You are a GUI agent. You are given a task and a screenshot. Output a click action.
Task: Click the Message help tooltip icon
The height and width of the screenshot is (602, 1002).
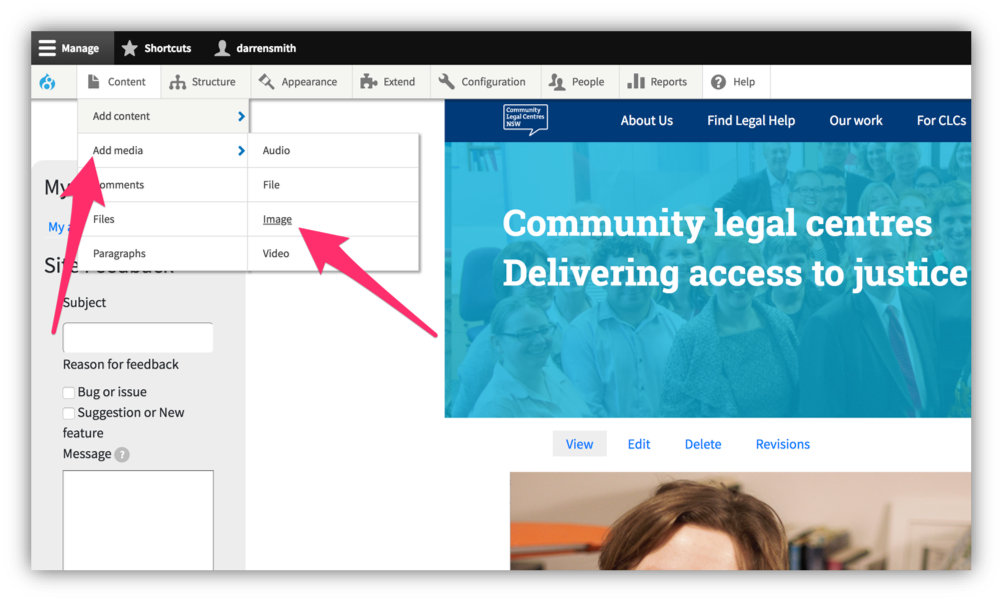pos(121,454)
